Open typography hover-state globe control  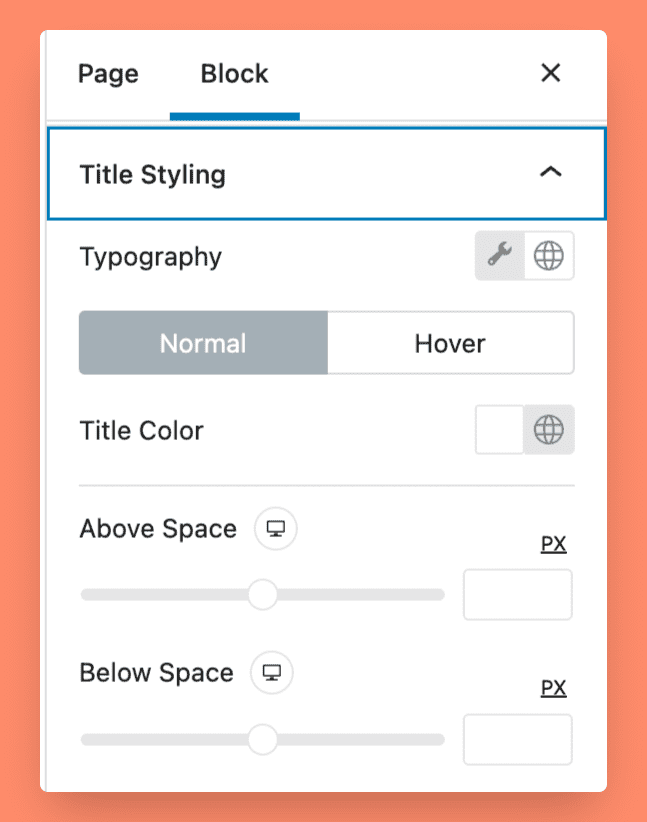tap(548, 256)
